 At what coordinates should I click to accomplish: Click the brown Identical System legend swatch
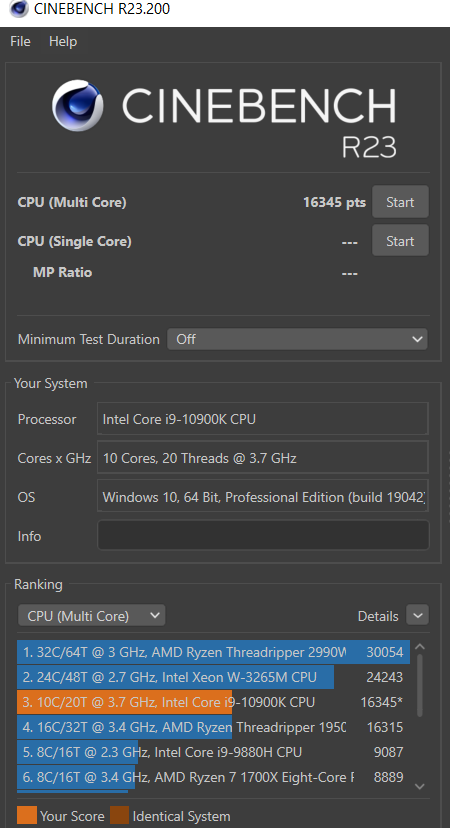pyautogui.click(x=119, y=815)
